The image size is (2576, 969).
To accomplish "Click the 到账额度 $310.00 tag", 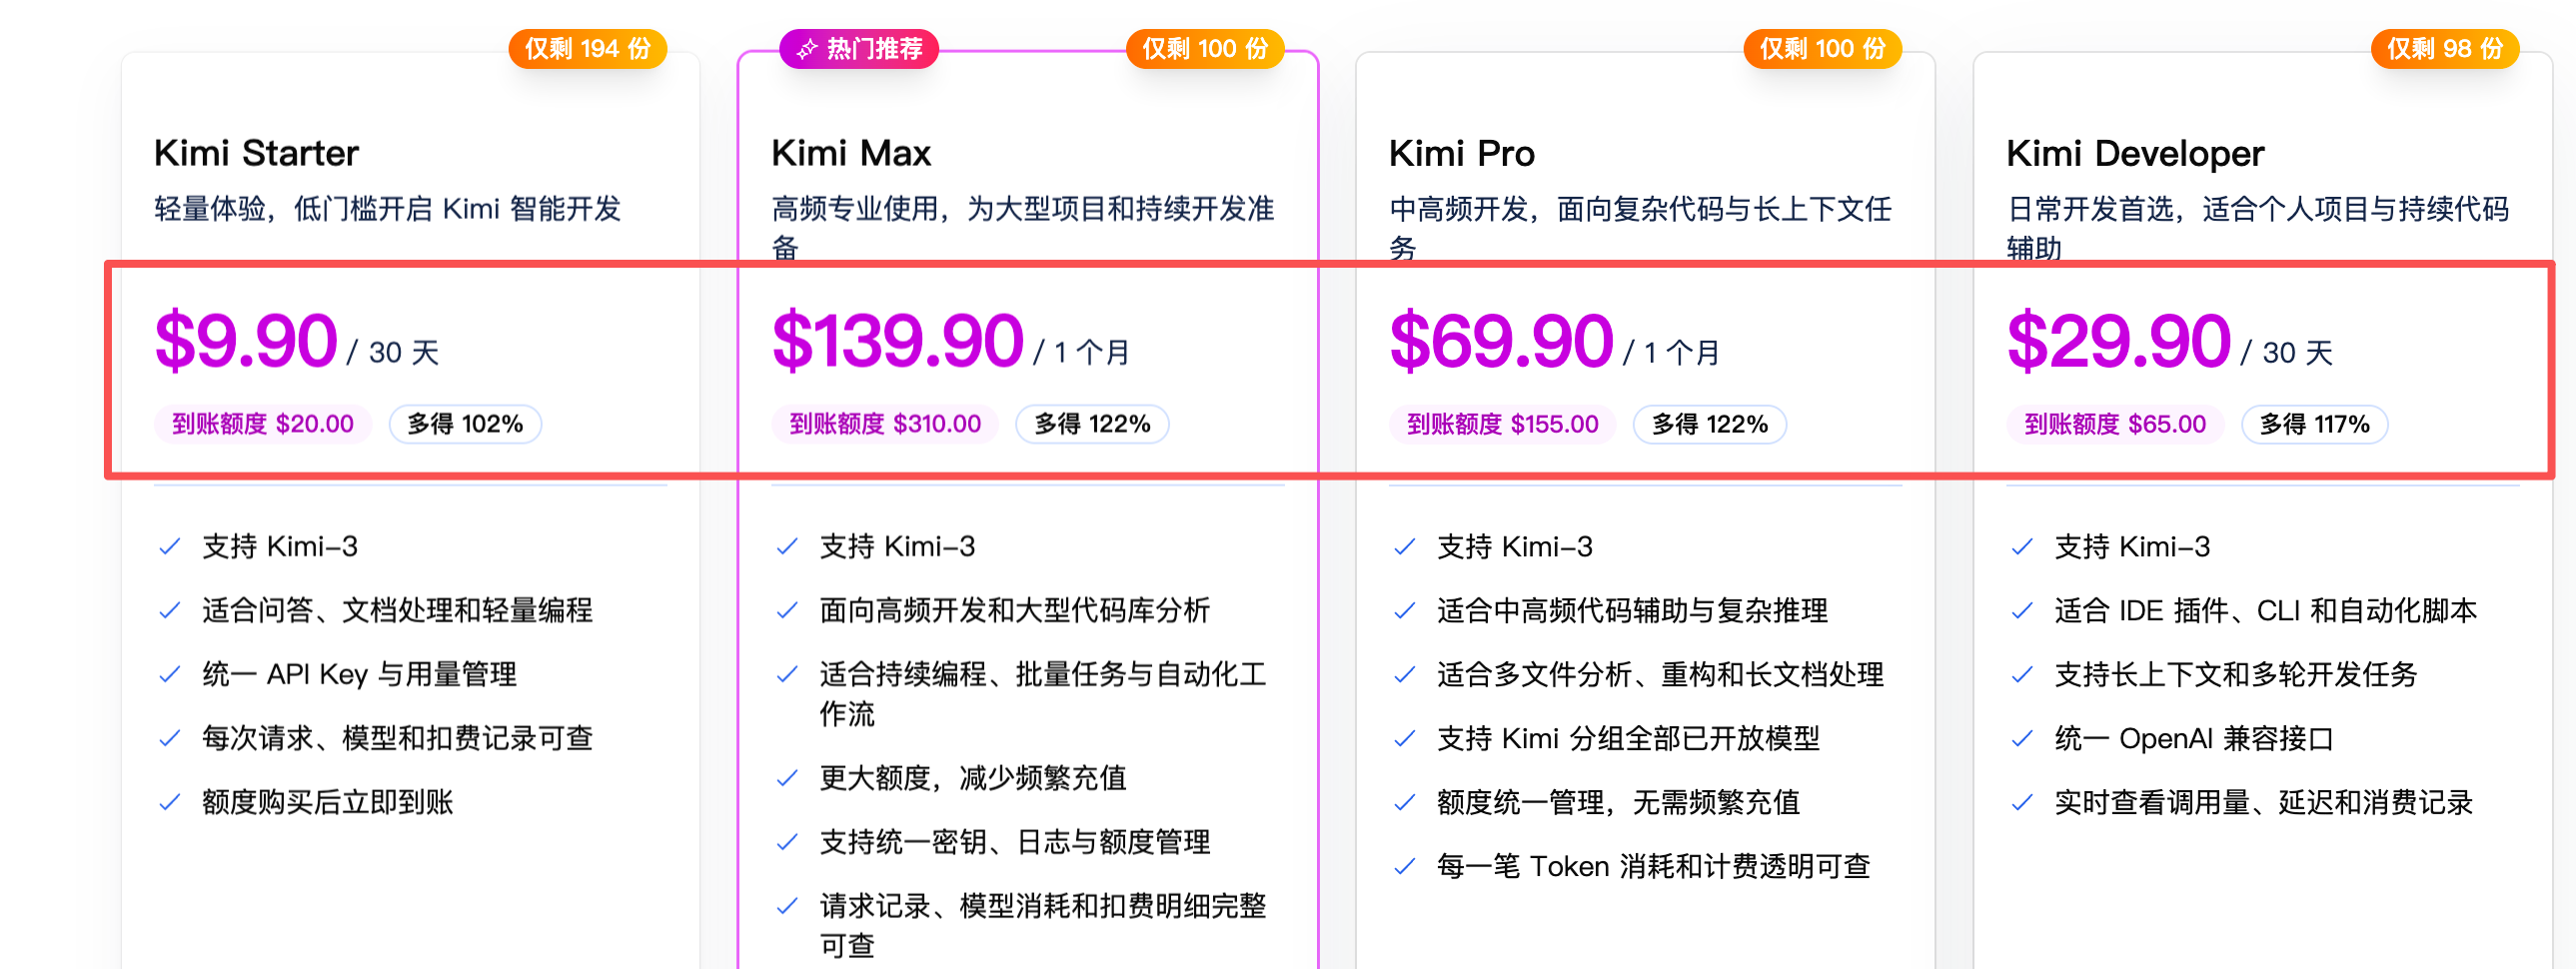I will point(885,424).
